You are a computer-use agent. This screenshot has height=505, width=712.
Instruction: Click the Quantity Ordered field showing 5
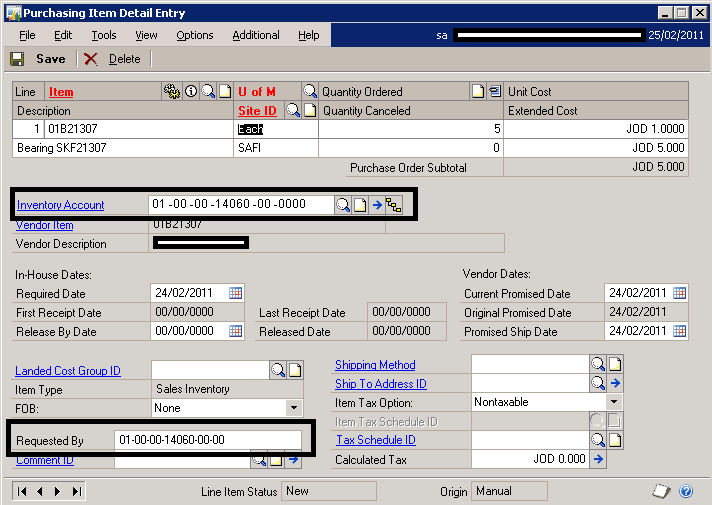tap(411, 129)
